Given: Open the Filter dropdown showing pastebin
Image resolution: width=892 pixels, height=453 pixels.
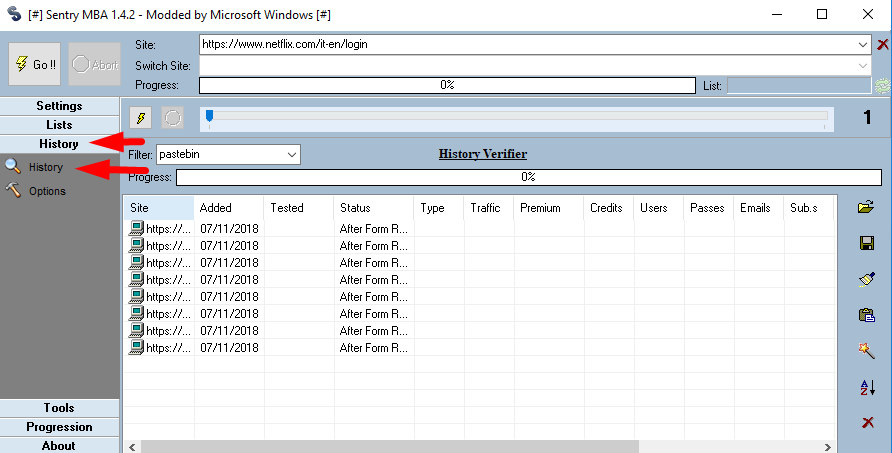Looking at the screenshot, I should 291,155.
